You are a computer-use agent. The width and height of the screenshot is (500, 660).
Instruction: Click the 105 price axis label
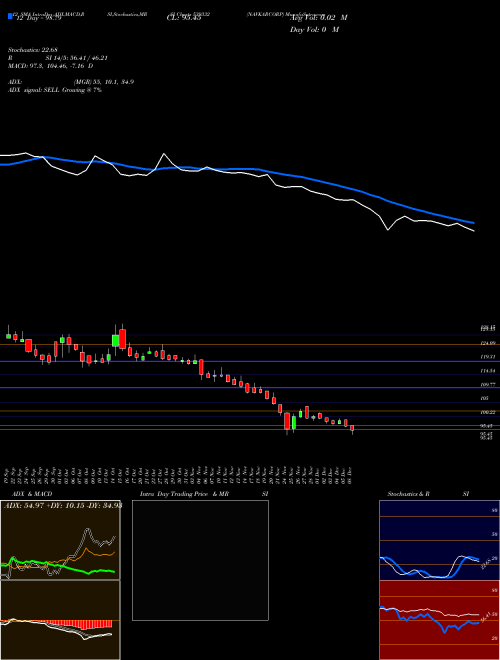tap(484, 398)
